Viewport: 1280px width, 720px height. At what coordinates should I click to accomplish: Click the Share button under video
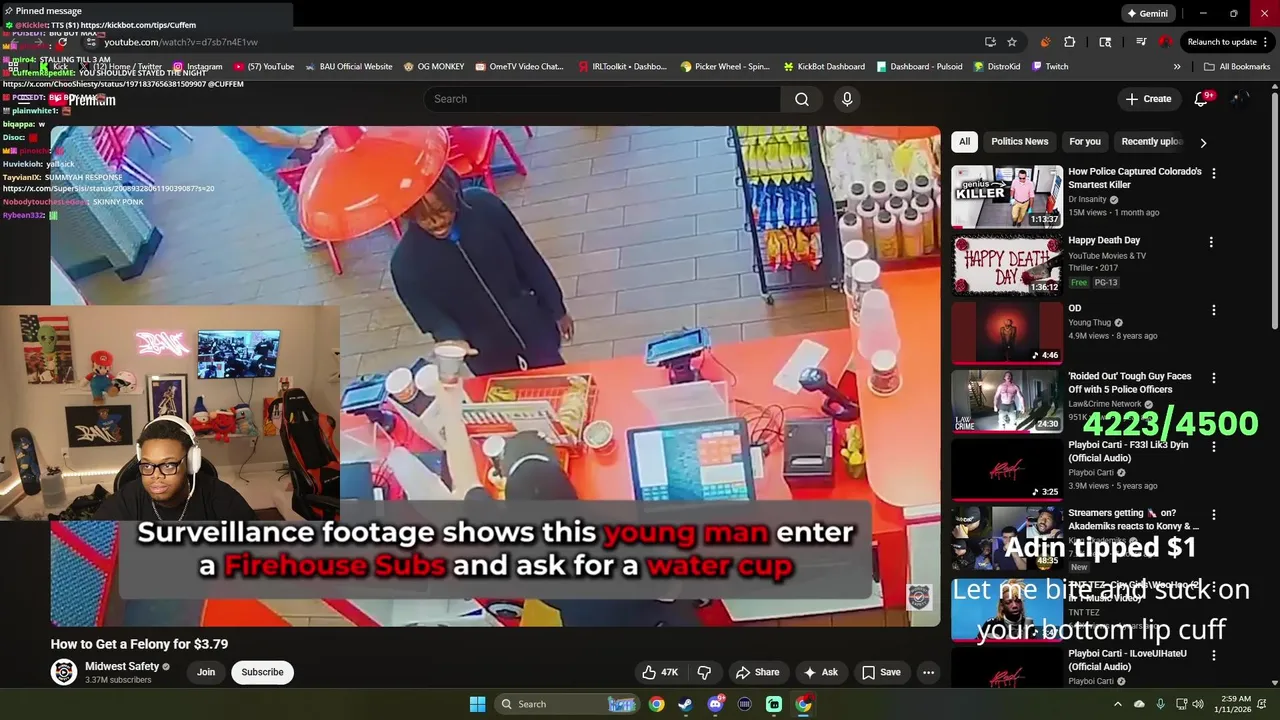coord(757,672)
